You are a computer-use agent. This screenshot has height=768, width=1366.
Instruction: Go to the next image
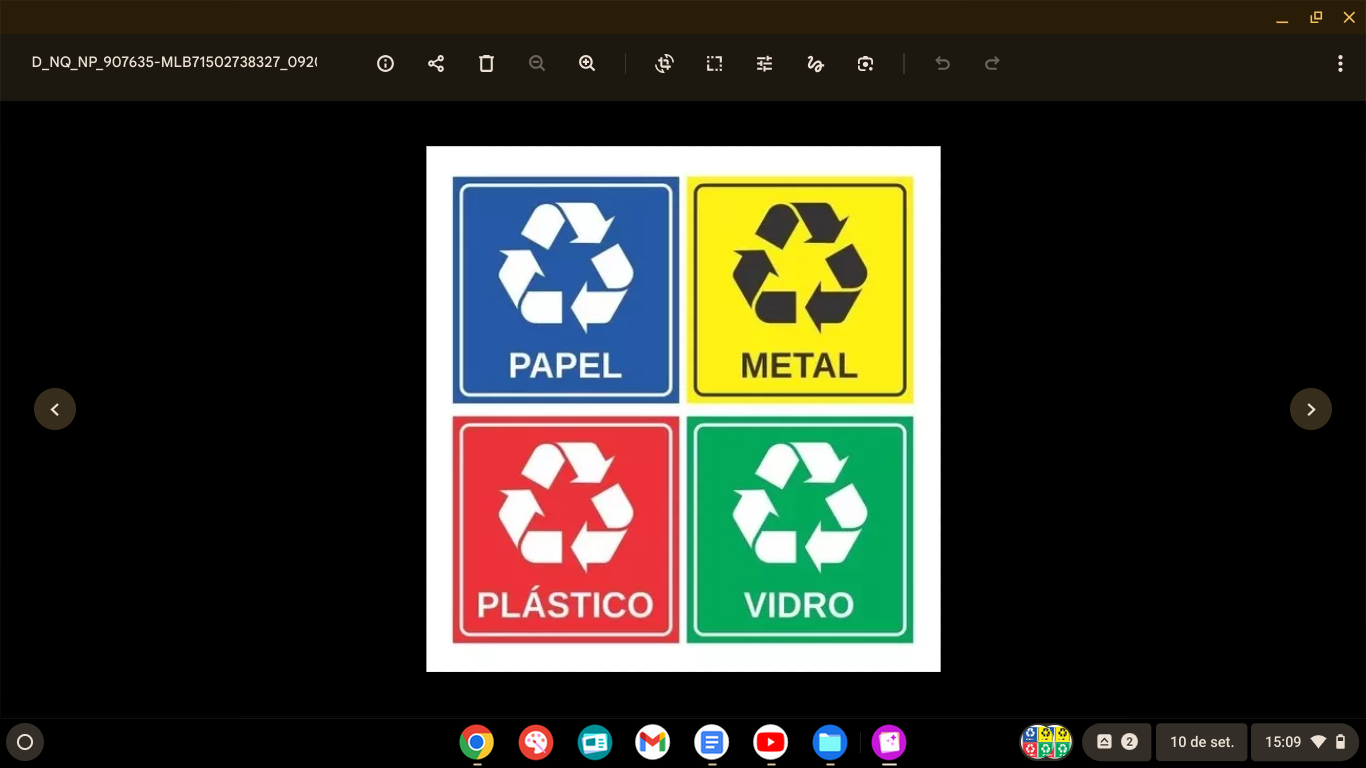click(x=1311, y=409)
